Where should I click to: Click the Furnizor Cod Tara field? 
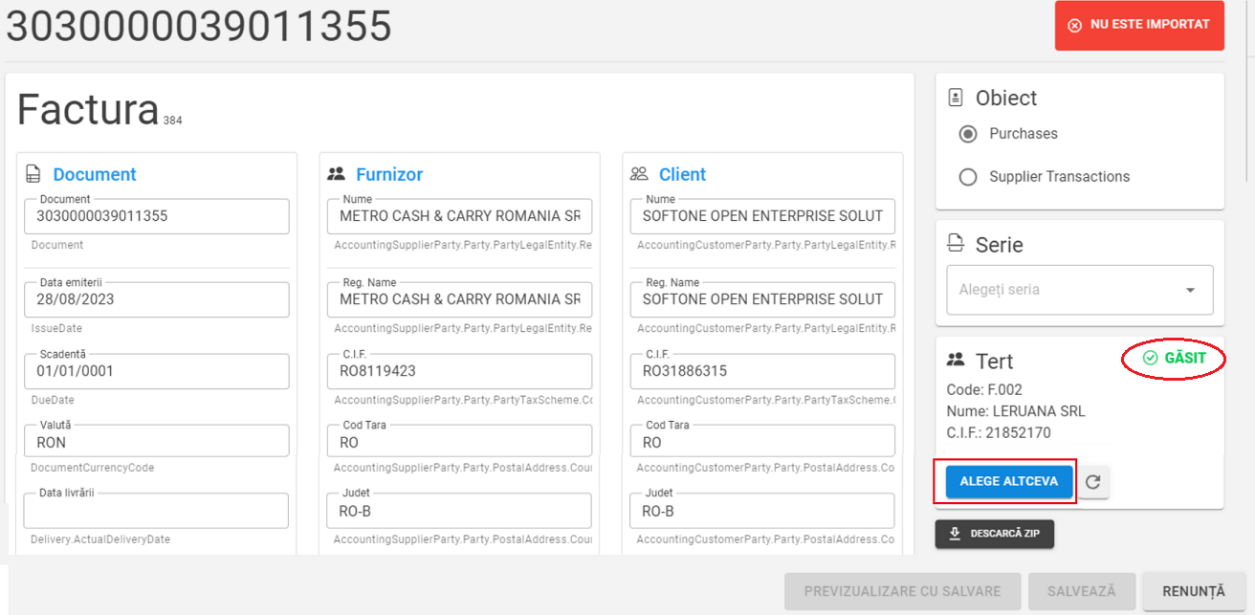point(460,442)
